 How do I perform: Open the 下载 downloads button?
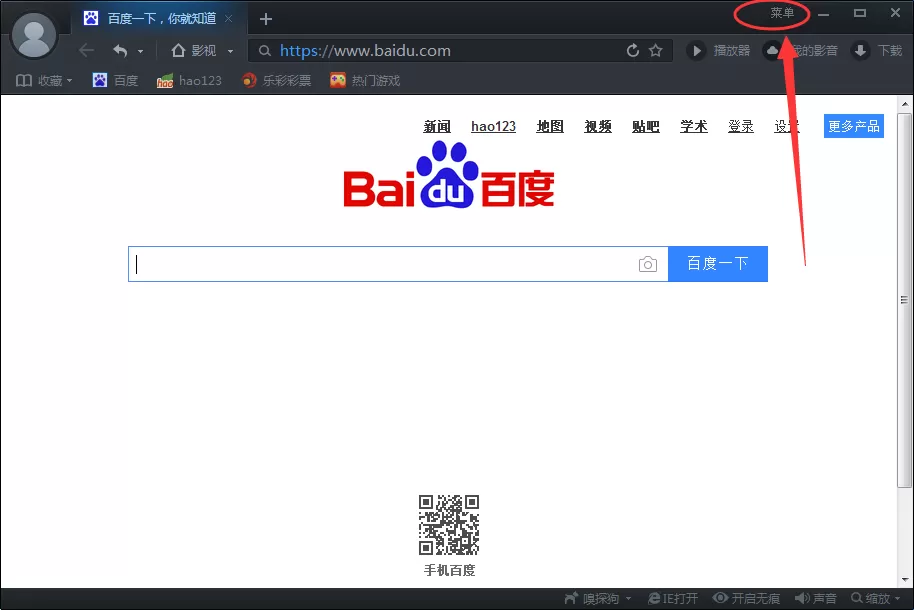coord(877,51)
